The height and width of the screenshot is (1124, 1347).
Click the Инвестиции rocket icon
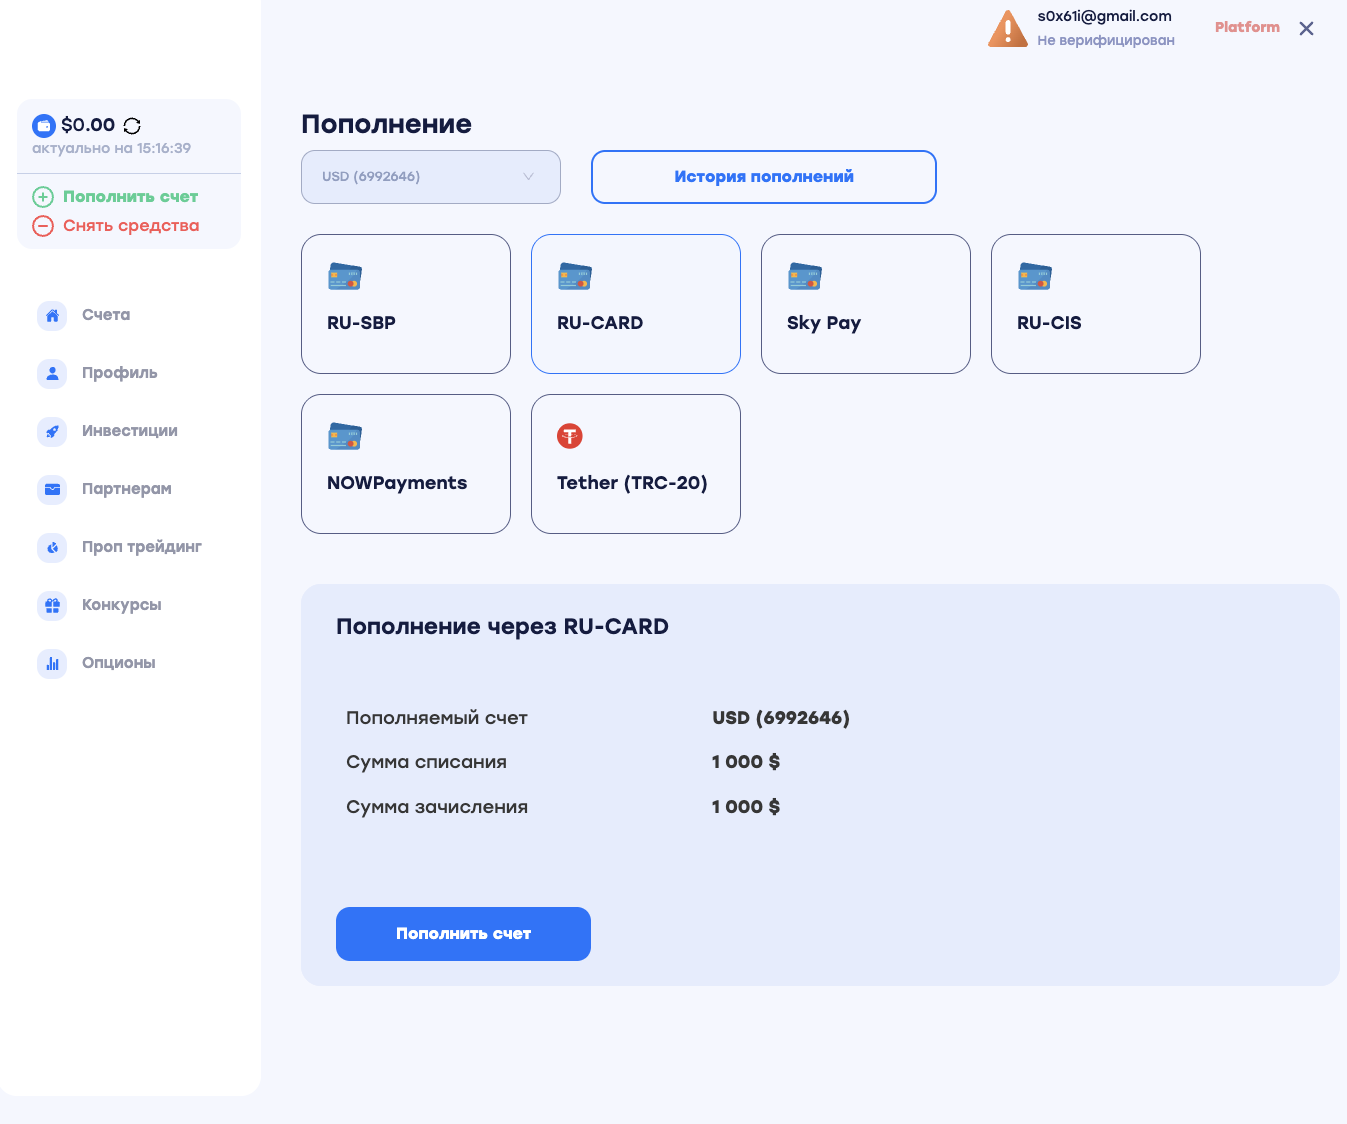click(x=52, y=431)
